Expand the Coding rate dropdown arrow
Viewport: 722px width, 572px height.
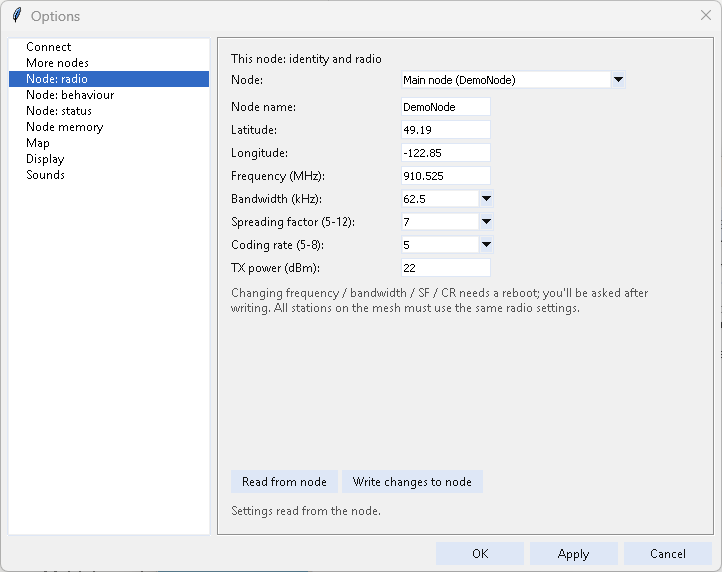486,245
